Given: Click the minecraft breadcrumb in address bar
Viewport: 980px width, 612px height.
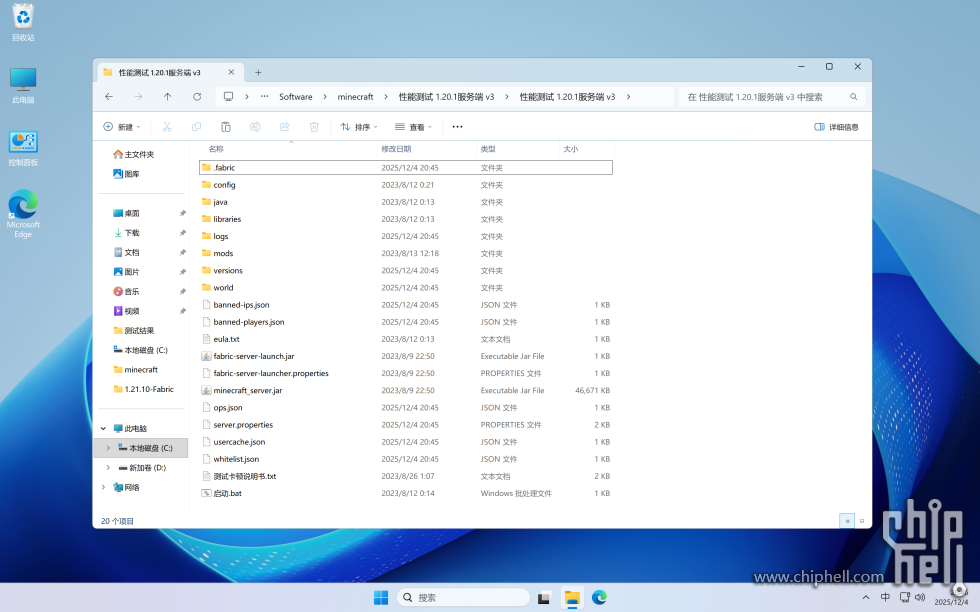Looking at the screenshot, I should point(355,97).
